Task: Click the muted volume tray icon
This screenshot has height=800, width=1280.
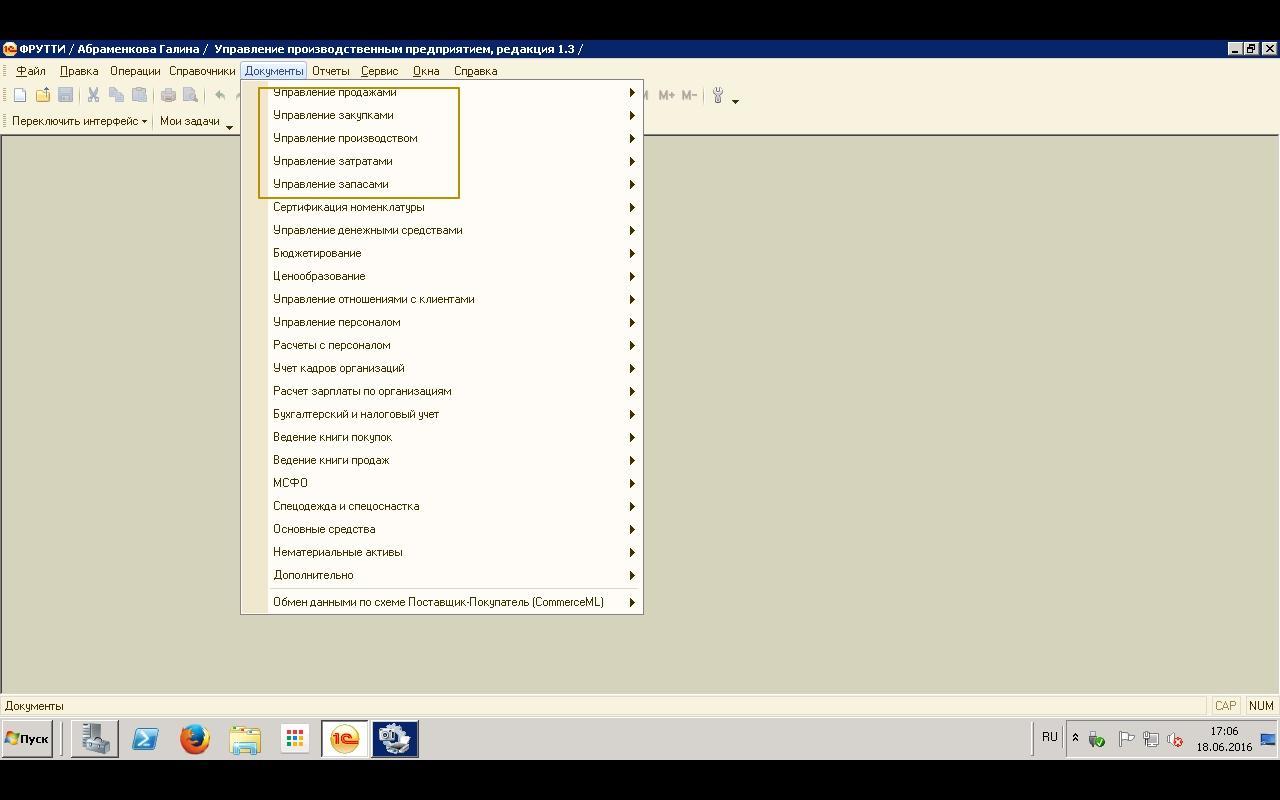Action: (1176, 739)
